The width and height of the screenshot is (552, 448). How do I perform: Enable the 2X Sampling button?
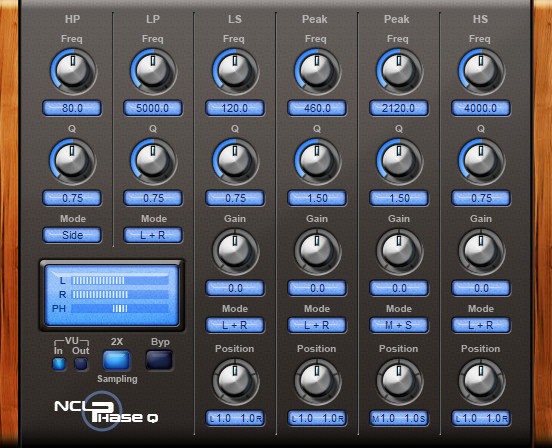(117, 360)
